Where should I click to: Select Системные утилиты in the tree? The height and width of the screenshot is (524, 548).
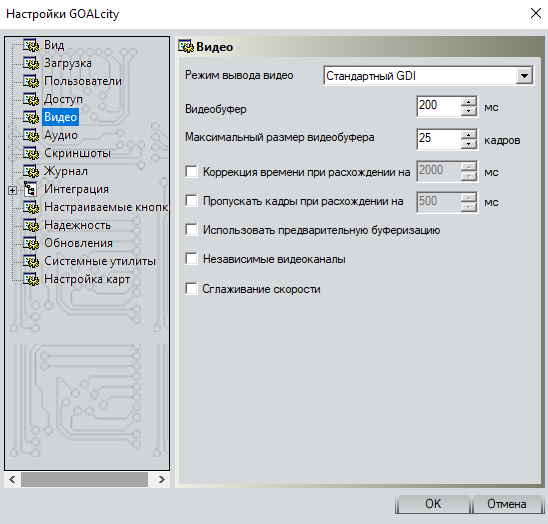[100, 261]
